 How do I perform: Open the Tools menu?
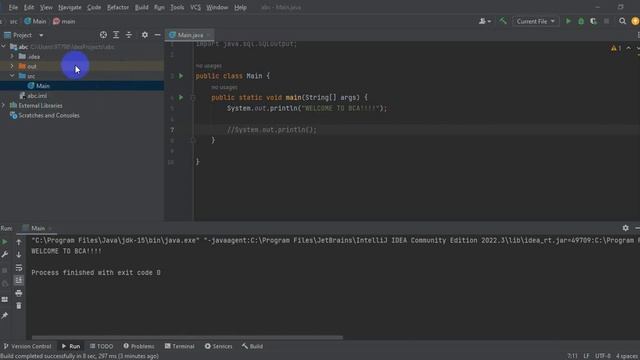pos(177,7)
